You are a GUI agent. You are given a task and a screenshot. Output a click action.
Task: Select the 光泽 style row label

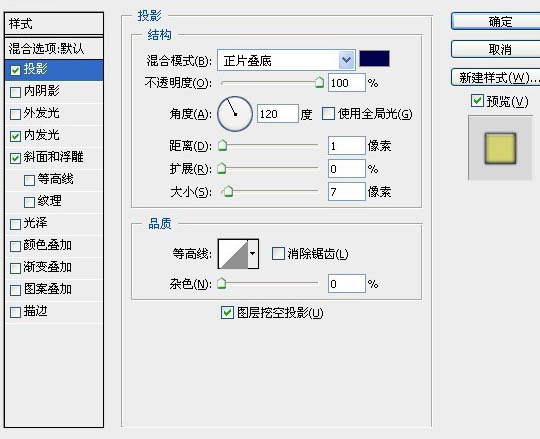tap(35, 223)
